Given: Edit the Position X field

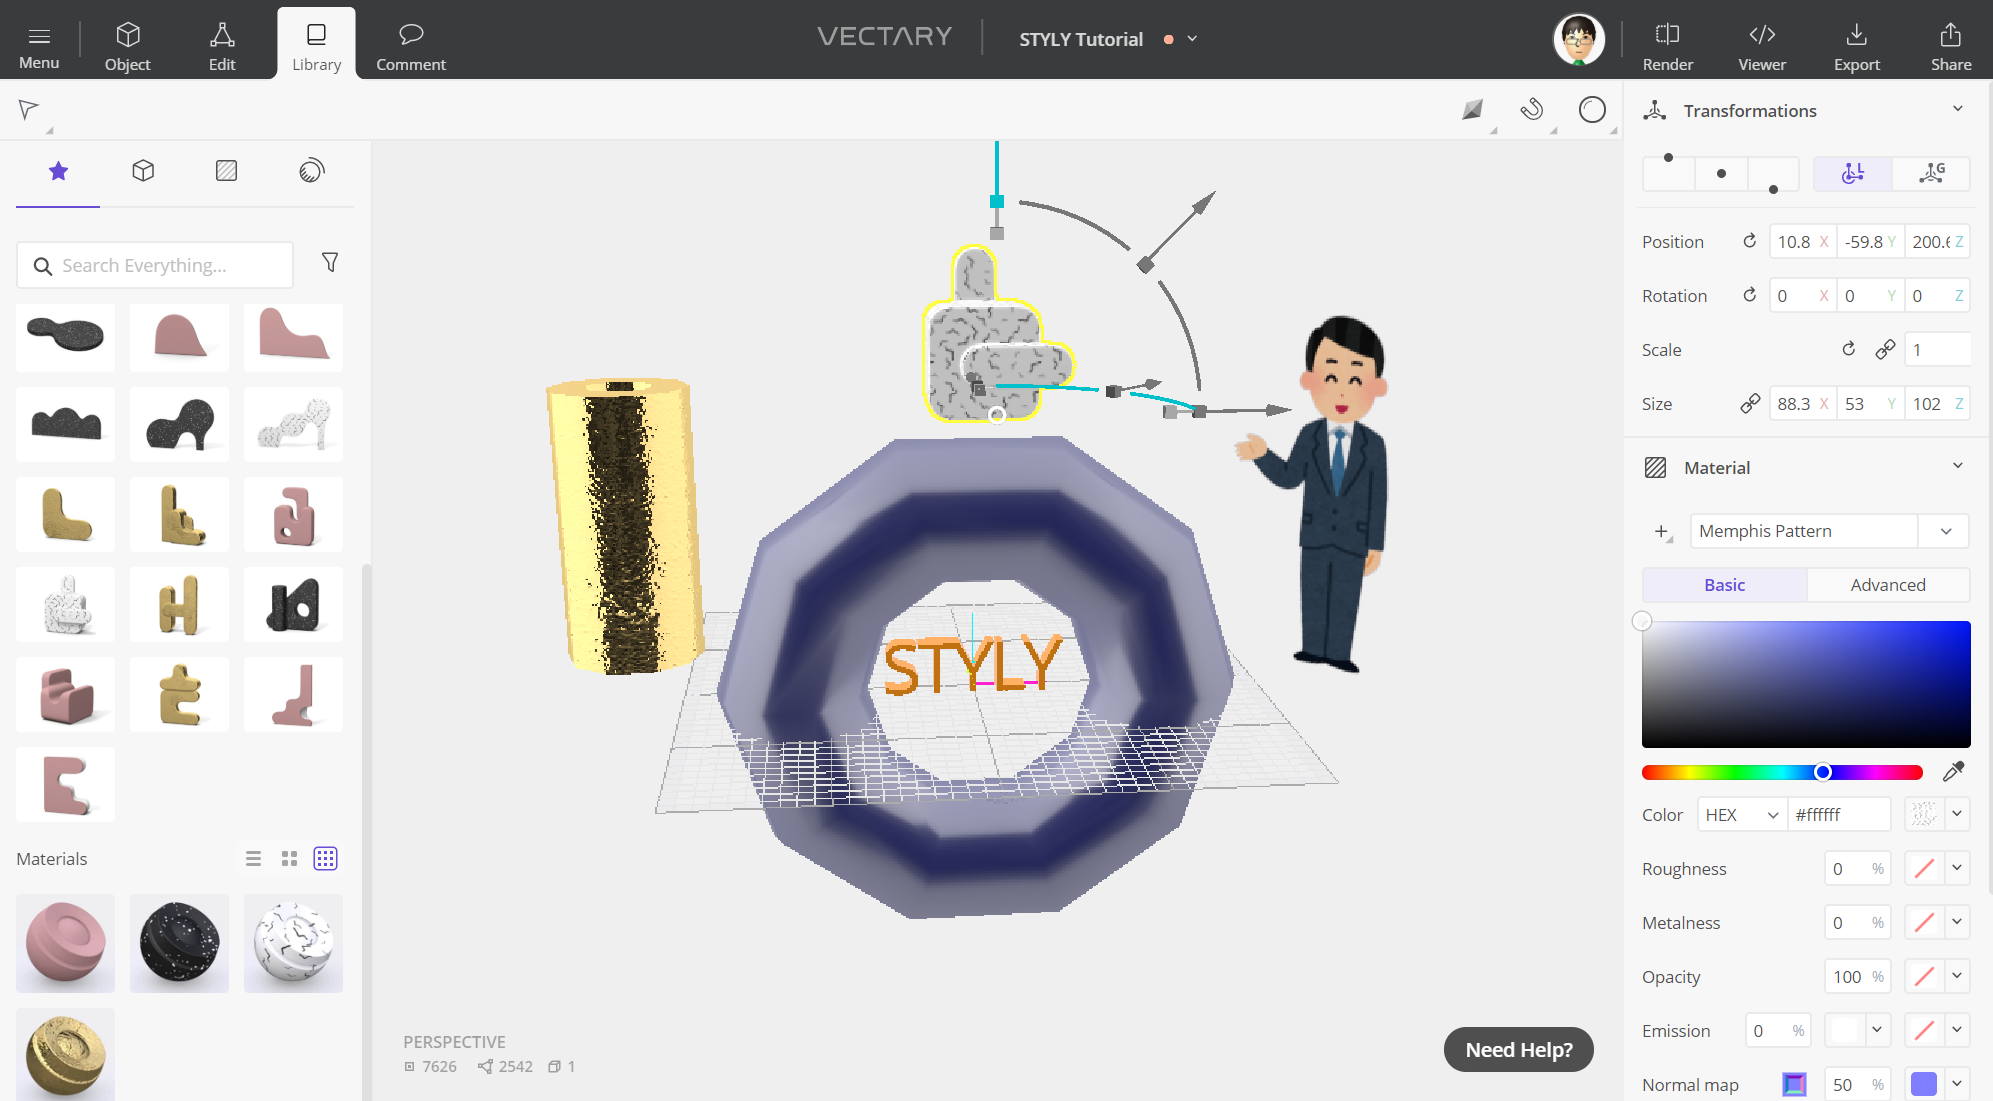Looking at the screenshot, I should [x=1803, y=241].
